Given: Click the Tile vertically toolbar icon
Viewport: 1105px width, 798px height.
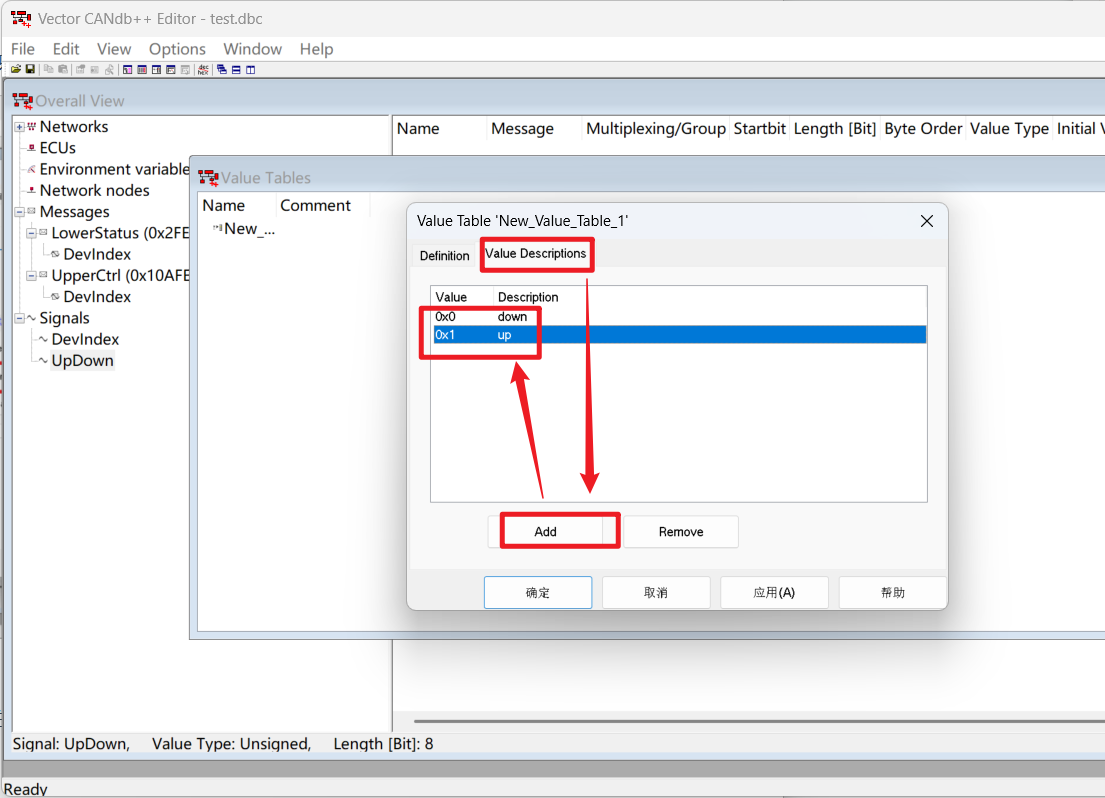Looking at the screenshot, I should click(x=251, y=69).
